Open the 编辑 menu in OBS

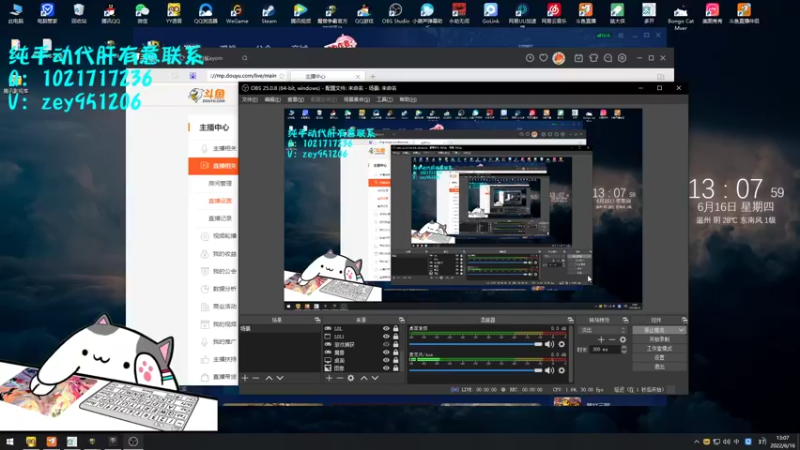pyautogui.click(x=272, y=99)
